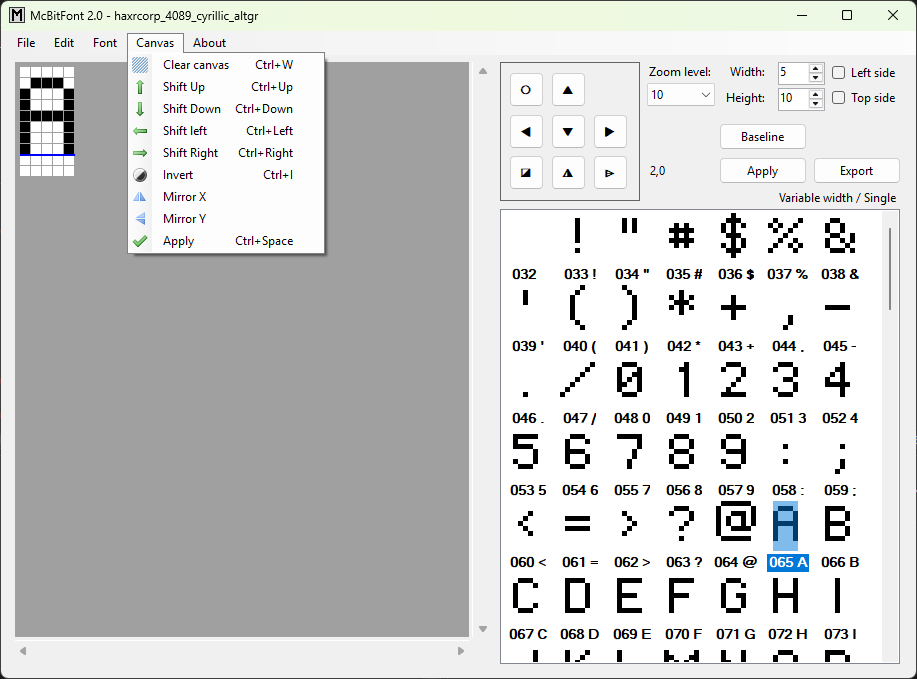Viewport: 917px width, 679px height.
Task: Open the About menu
Action: click(x=209, y=43)
